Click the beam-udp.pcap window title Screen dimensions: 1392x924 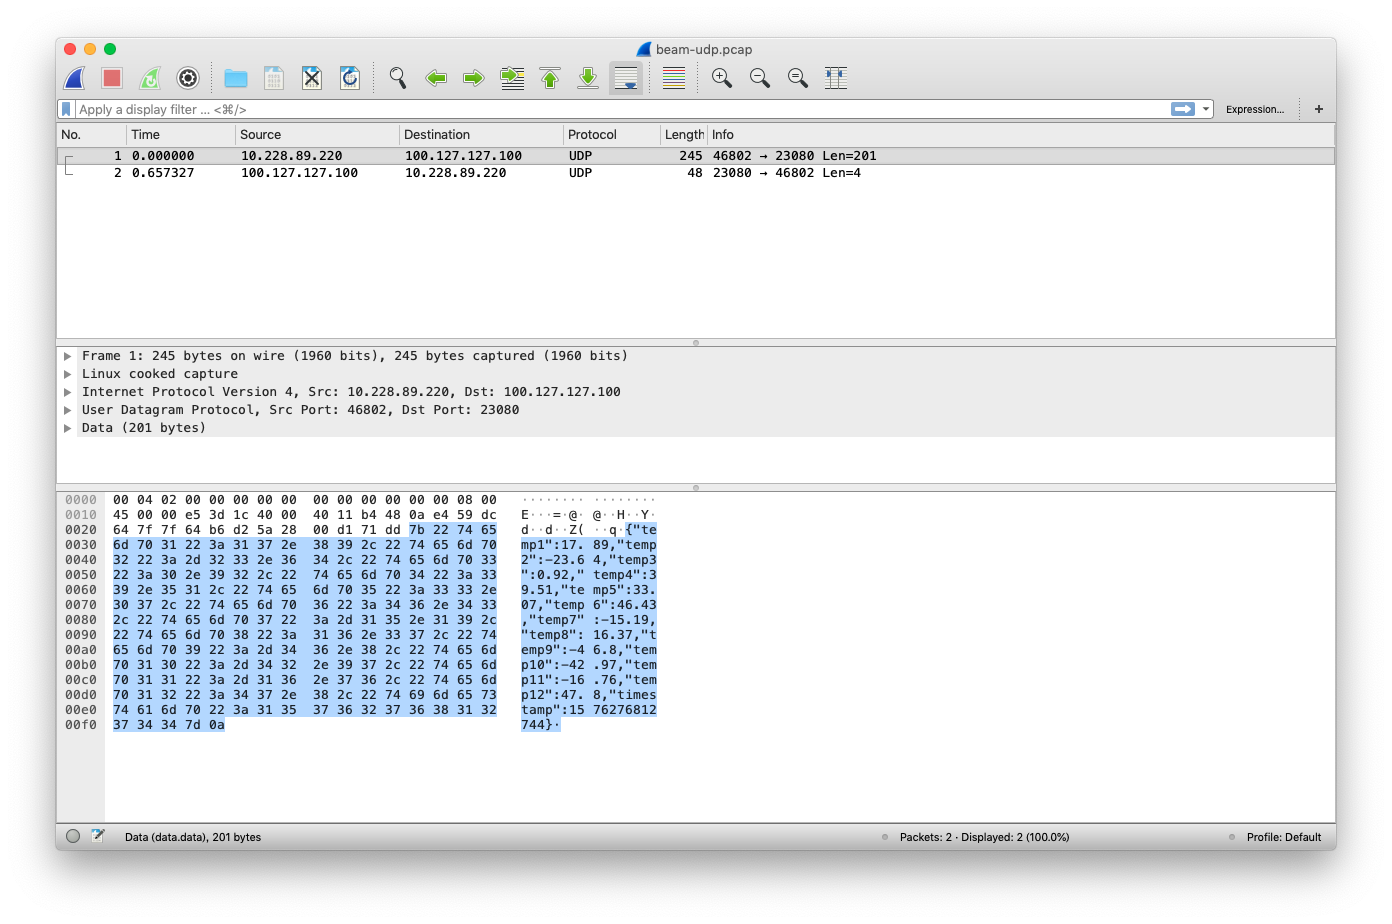pos(704,49)
